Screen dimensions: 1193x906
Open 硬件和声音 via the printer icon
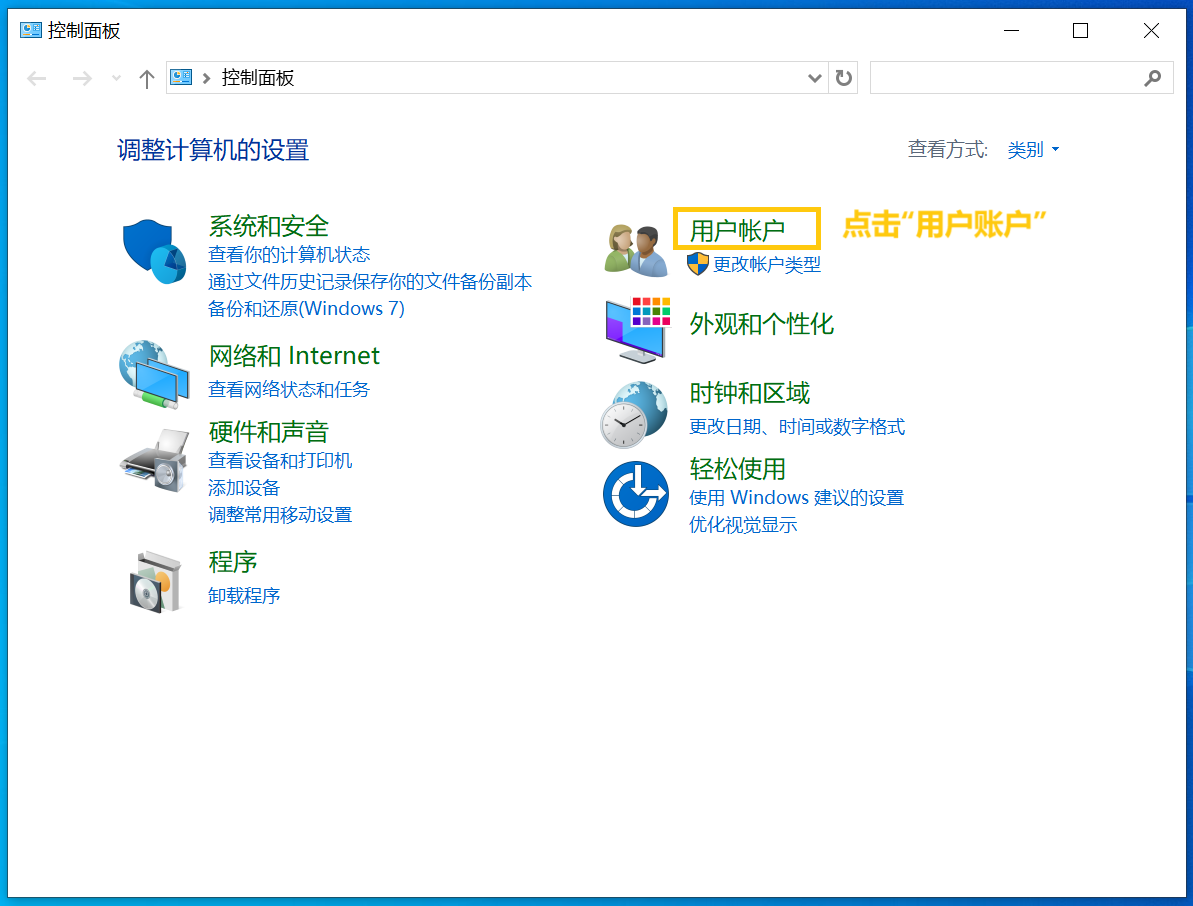(x=152, y=459)
